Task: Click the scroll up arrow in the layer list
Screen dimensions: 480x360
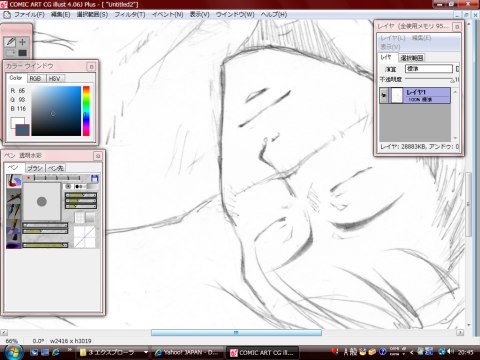Action: click(x=455, y=92)
